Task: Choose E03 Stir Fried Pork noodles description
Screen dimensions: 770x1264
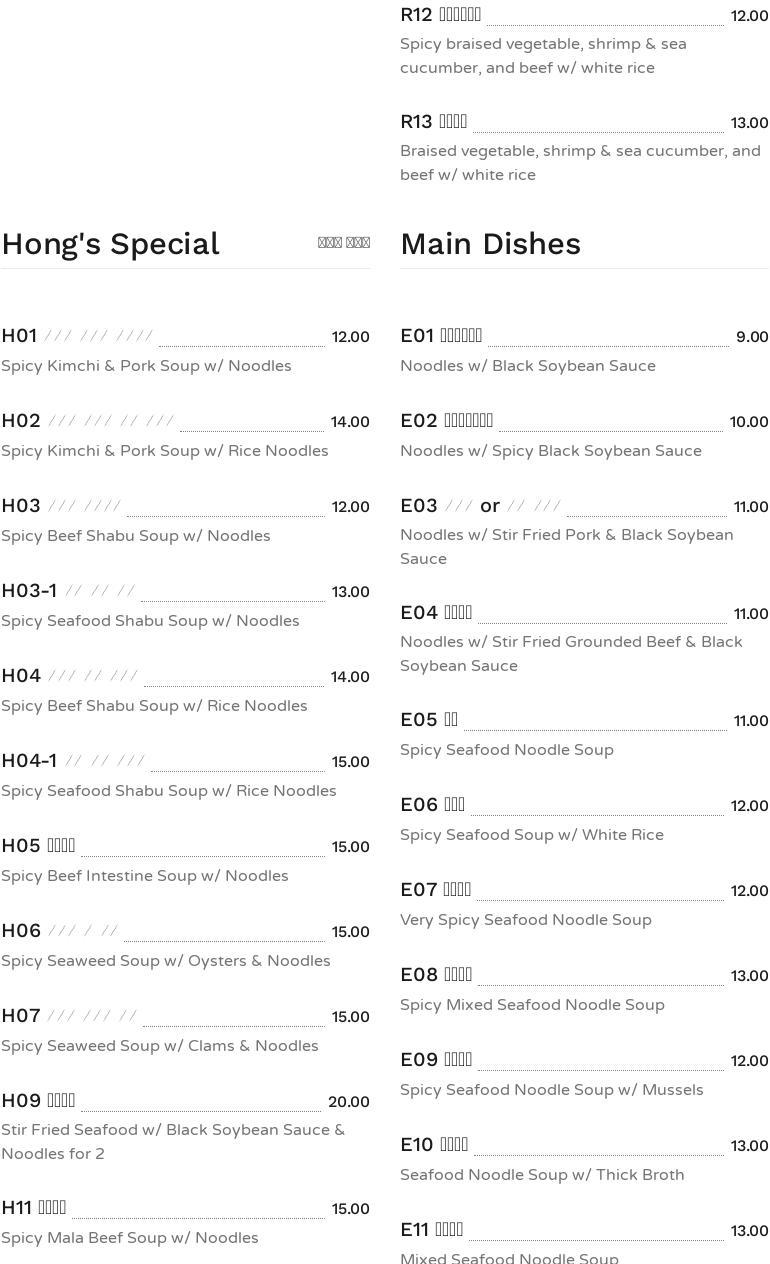Action: (x=566, y=547)
